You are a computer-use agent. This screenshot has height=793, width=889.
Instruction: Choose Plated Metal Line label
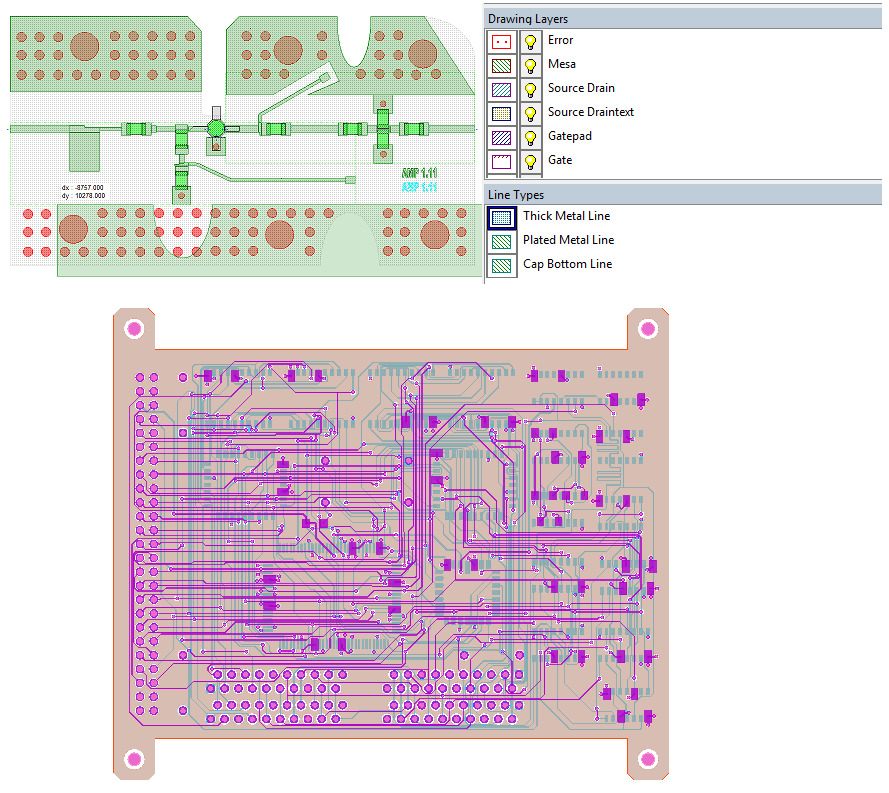[569, 240]
